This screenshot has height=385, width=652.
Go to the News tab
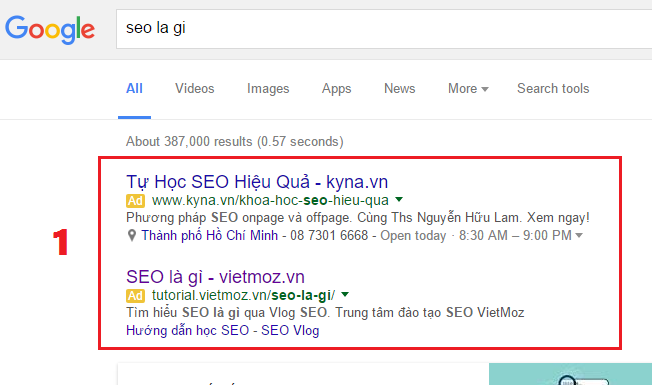click(400, 89)
